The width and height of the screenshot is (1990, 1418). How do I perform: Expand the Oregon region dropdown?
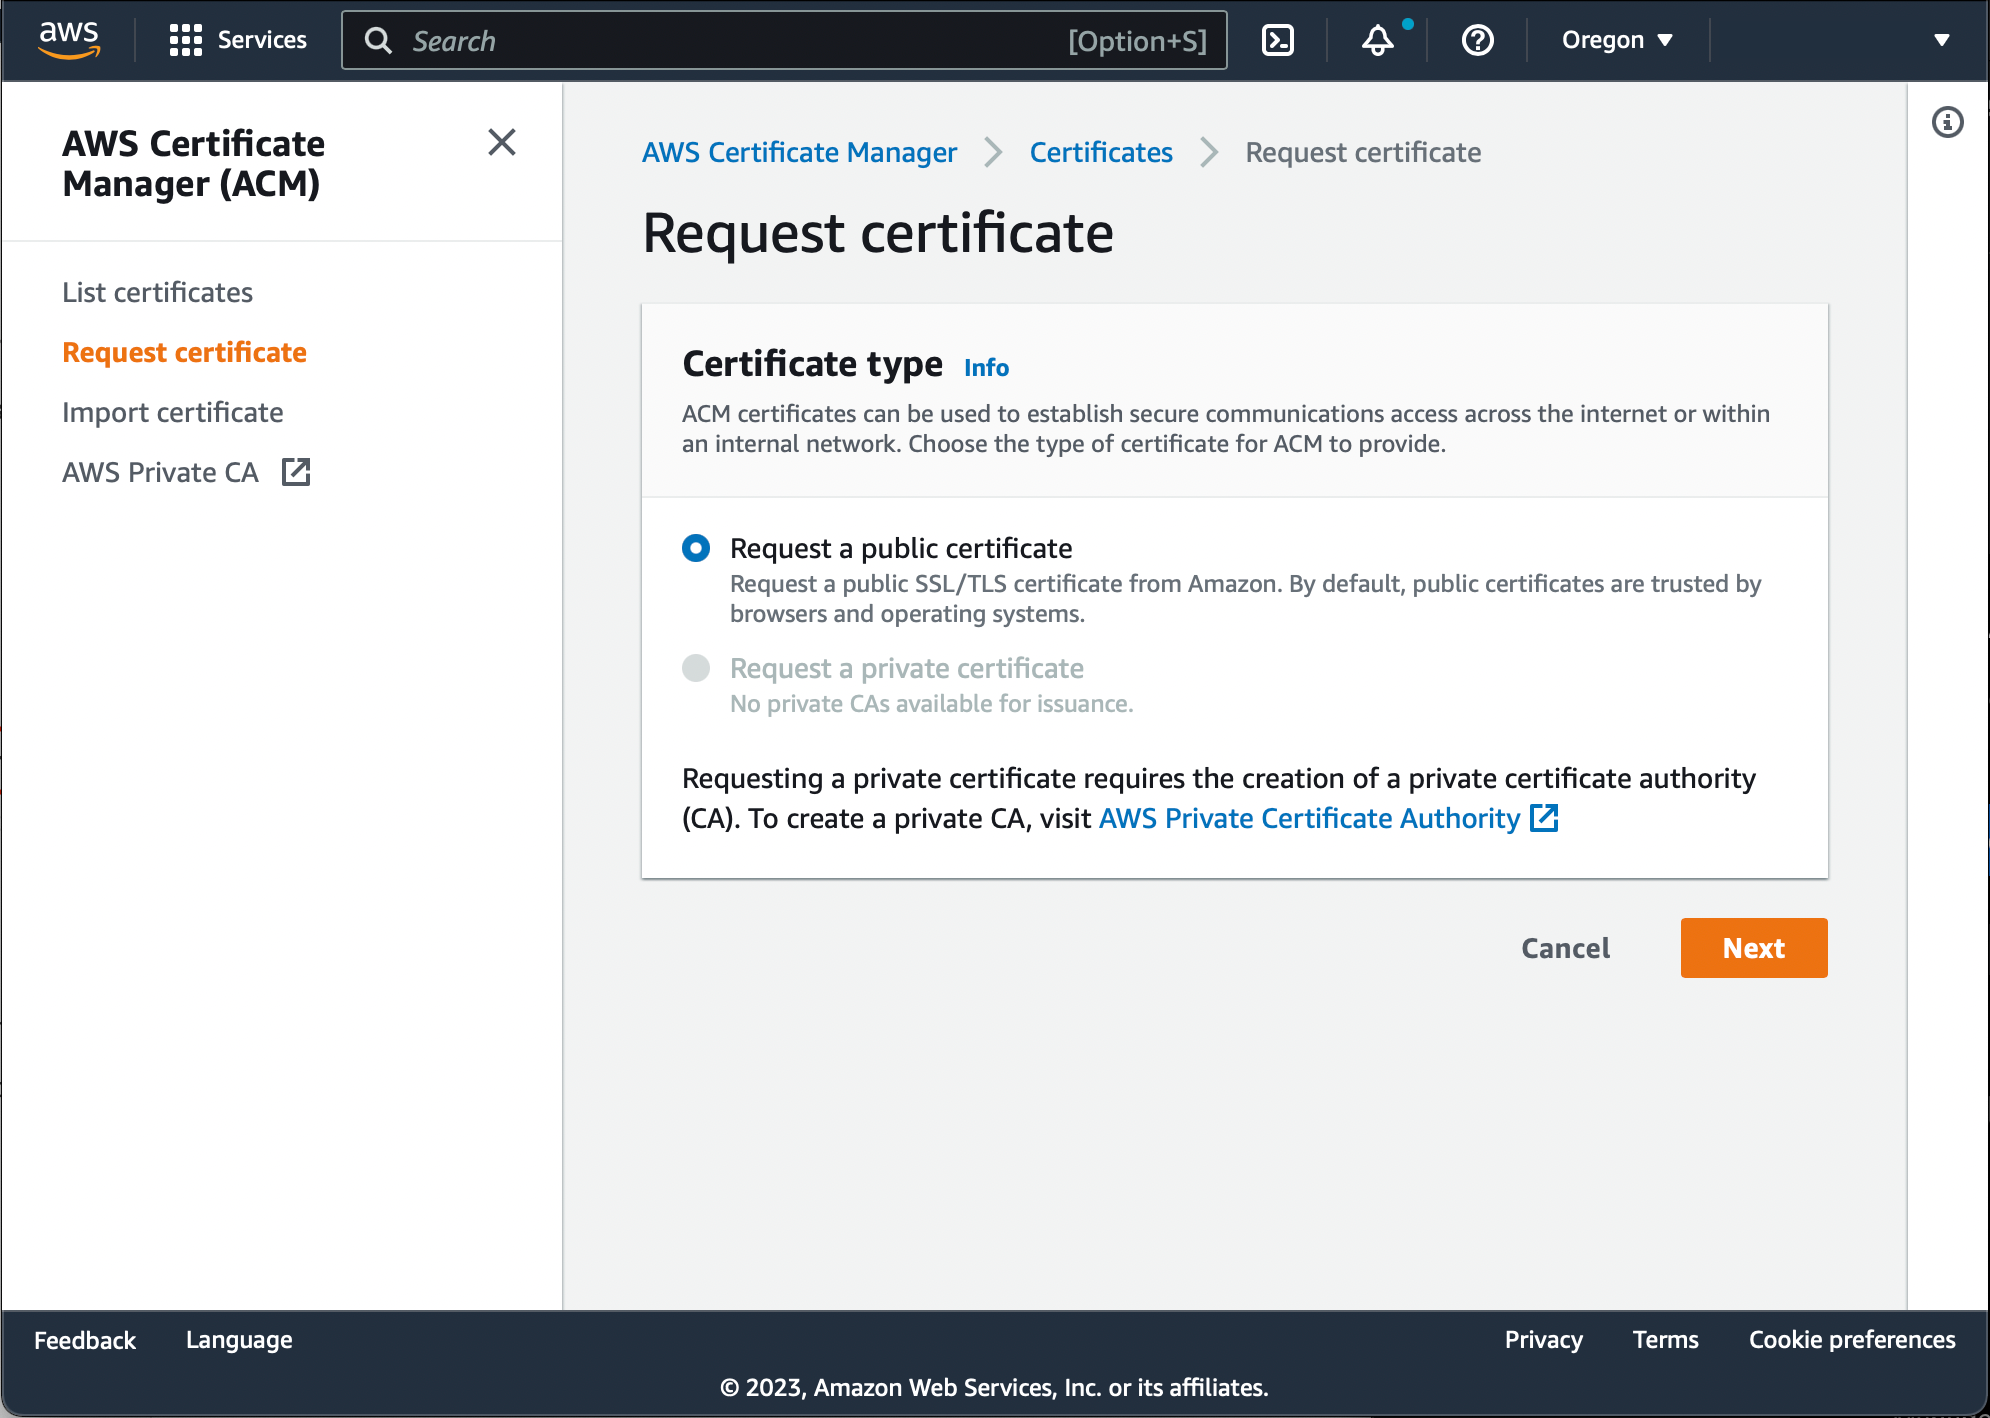[1617, 40]
